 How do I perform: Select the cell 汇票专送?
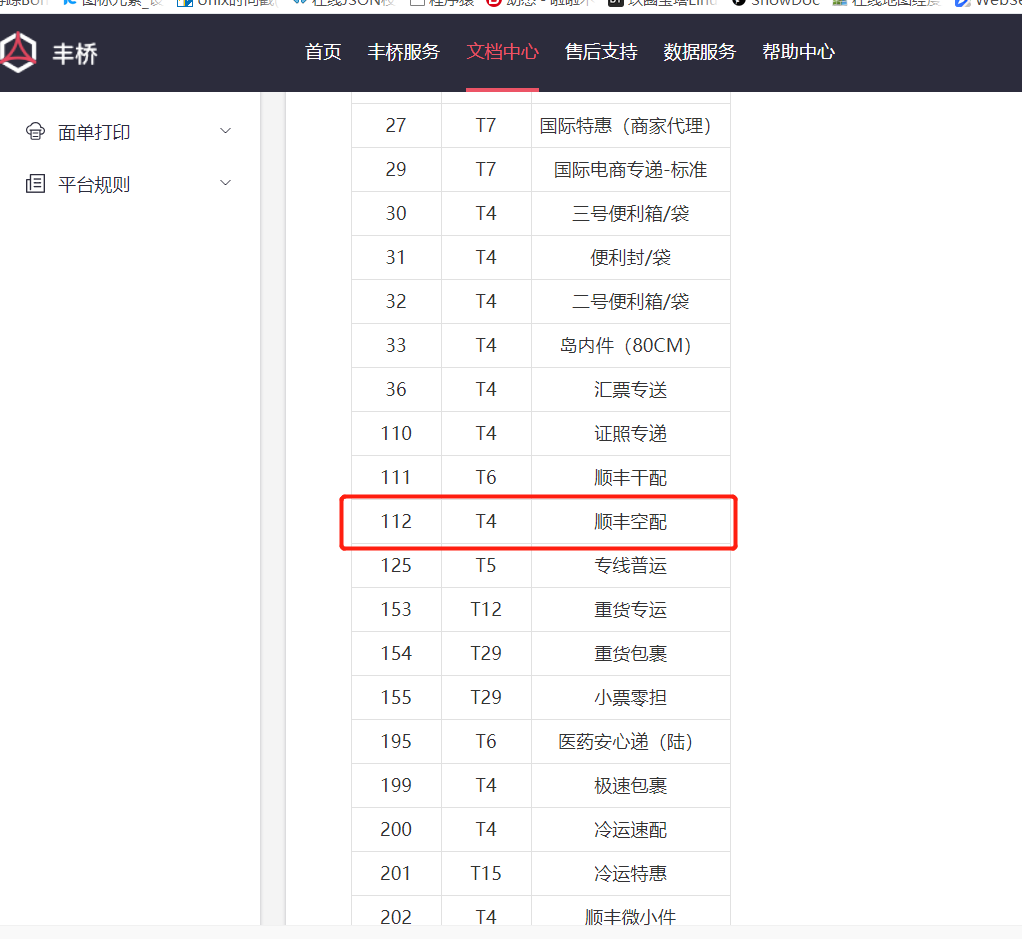click(x=630, y=390)
